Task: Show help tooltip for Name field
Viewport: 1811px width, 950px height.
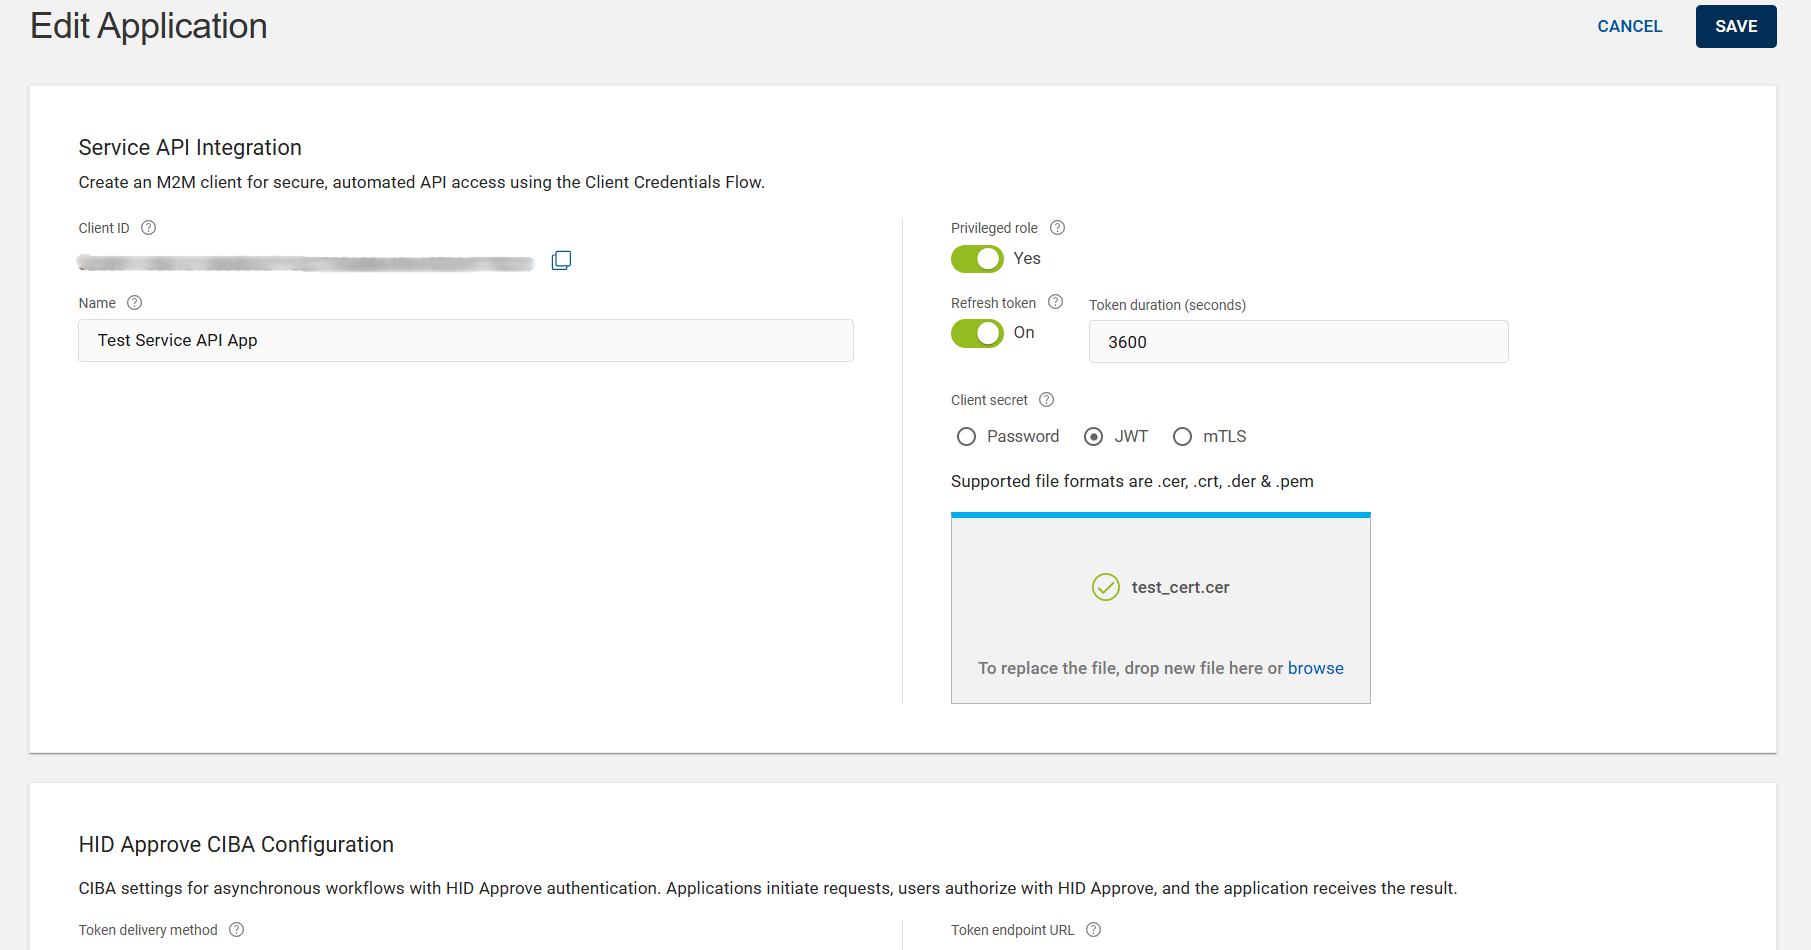Action: [135, 303]
